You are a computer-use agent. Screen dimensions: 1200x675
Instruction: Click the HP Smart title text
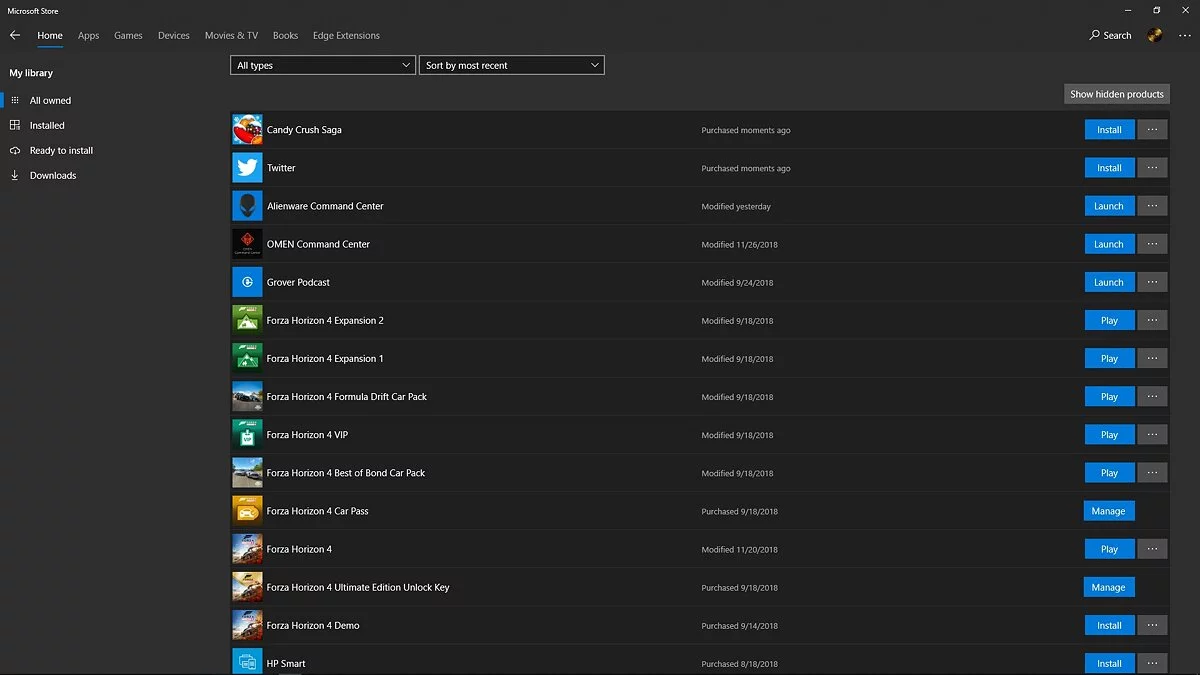click(286, 663)
